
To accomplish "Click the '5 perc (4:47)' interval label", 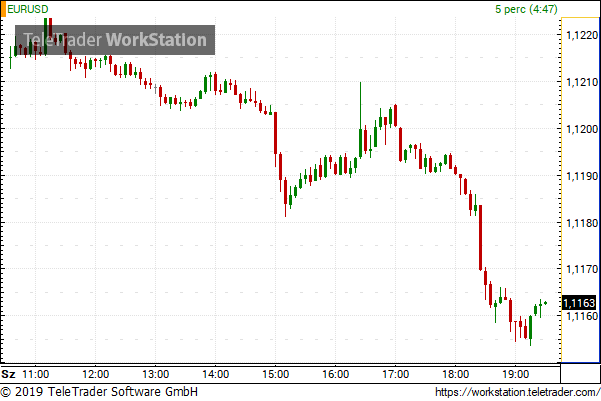I will 526,9.
